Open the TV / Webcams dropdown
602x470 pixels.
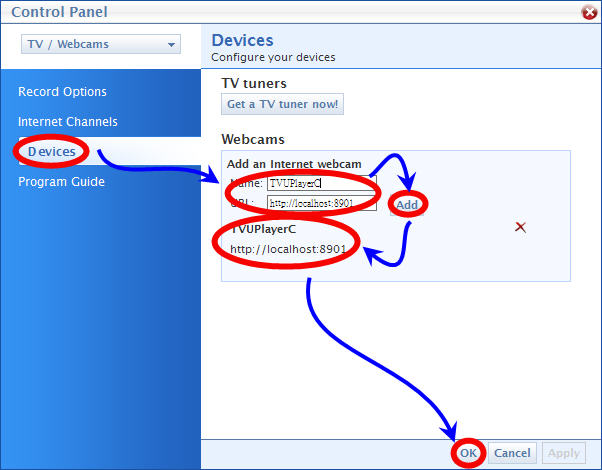(101, 44)
